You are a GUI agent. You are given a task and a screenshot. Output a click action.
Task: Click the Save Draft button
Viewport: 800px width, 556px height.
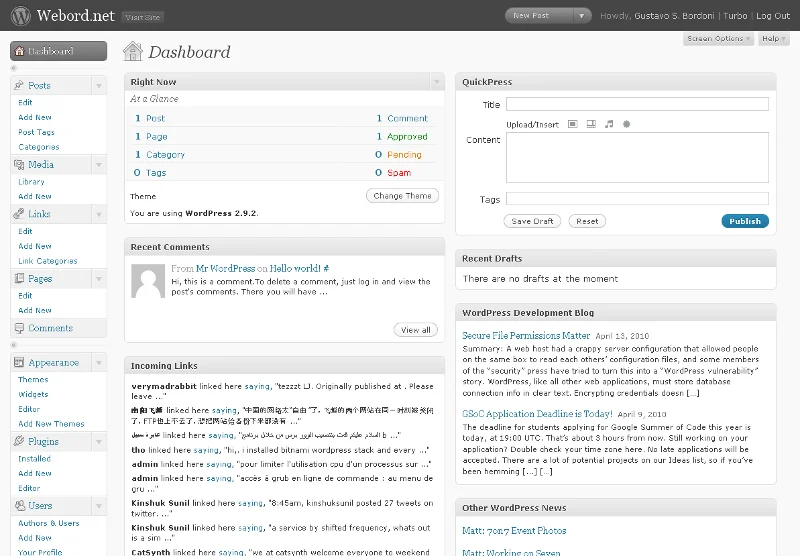point(532,221)
